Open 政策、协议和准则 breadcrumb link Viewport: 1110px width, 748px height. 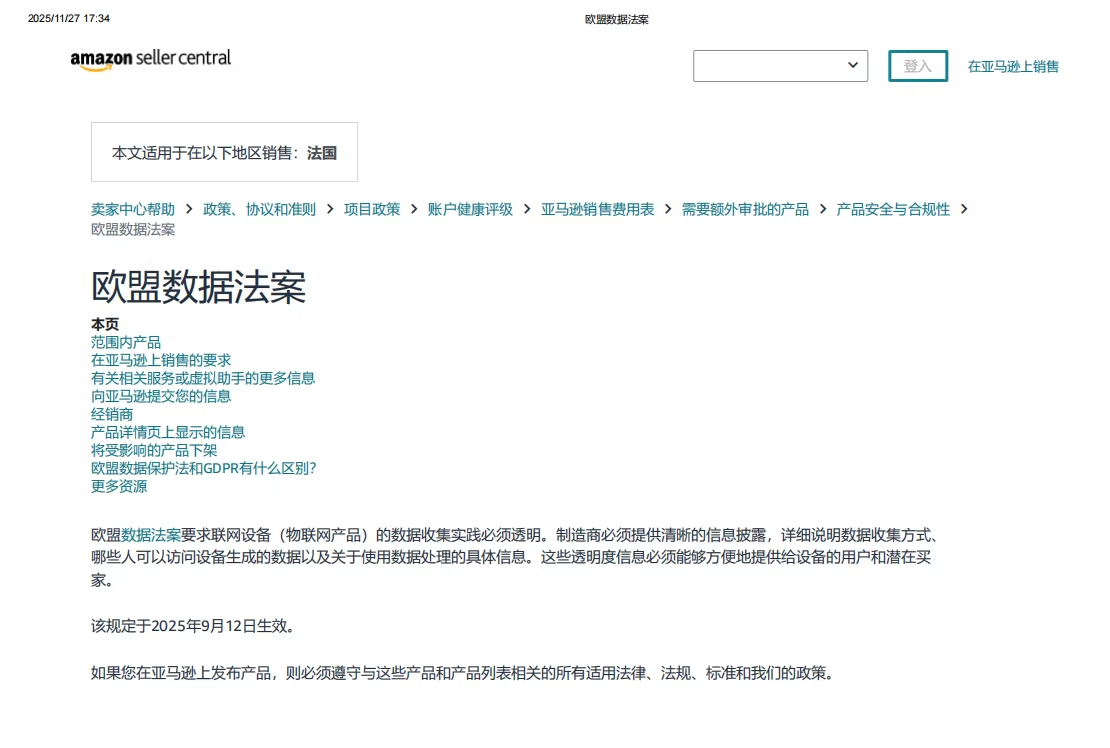(x=259, y=209)
